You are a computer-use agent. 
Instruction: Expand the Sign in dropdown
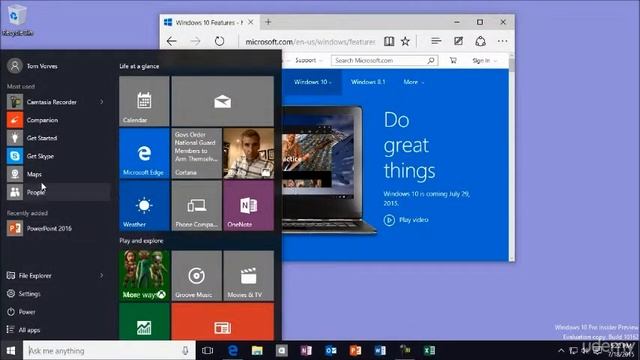tap(484, 60)
